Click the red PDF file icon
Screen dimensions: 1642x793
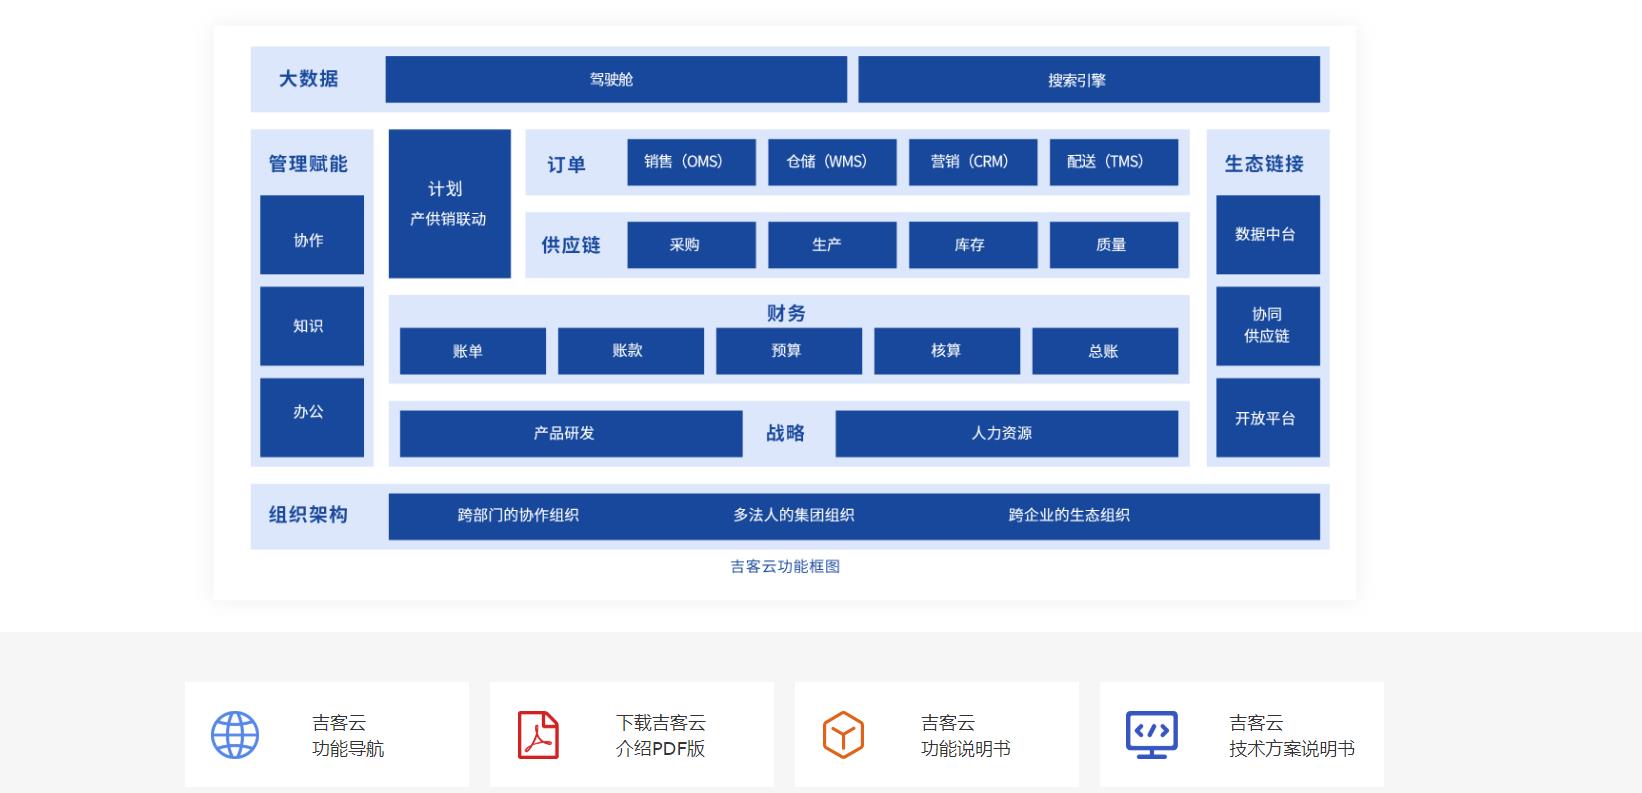[x=538, y=735]
